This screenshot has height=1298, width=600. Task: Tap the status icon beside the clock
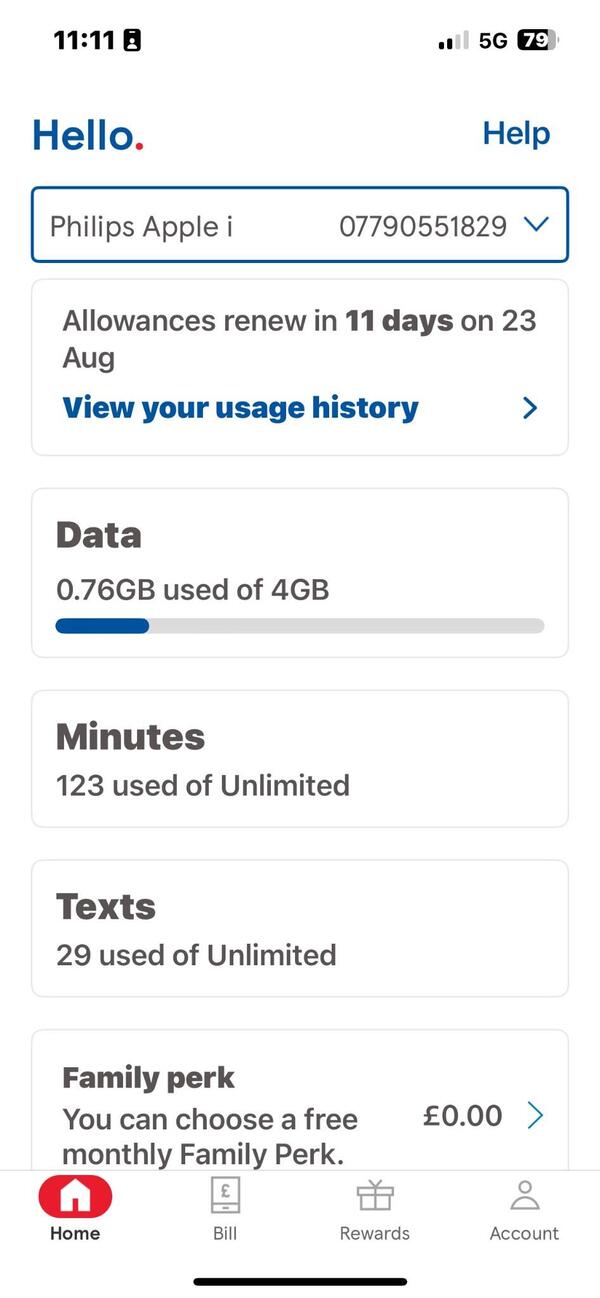131,41
